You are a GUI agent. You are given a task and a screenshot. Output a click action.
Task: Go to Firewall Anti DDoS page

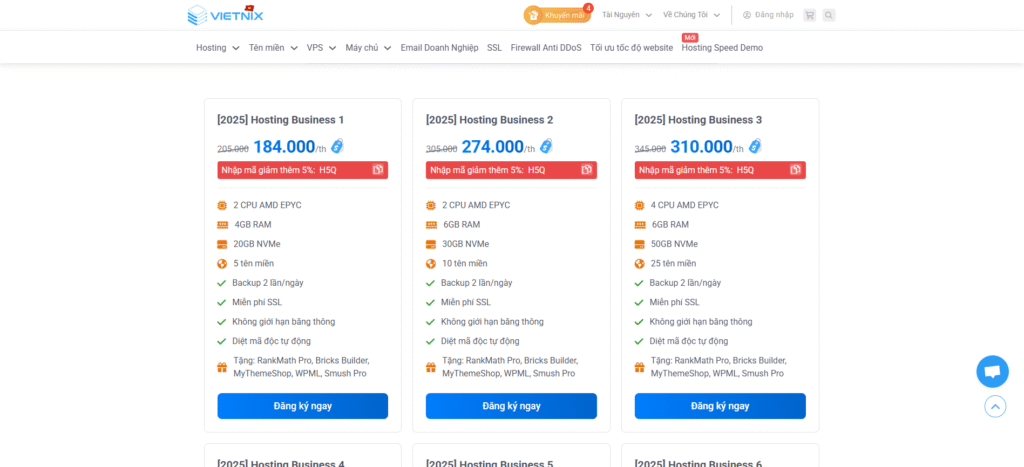[x=545, y=48]
